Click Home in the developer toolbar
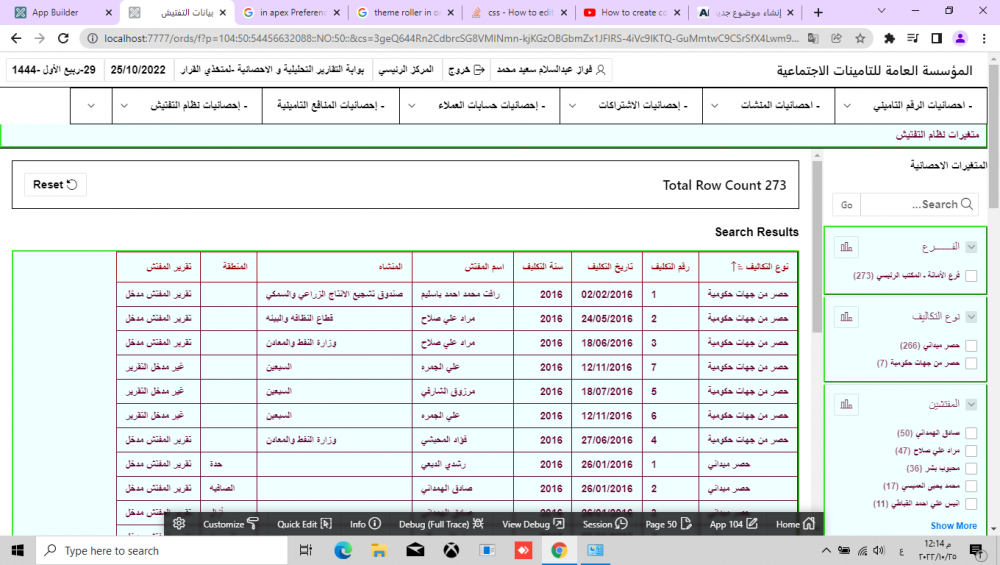Screen dimensions: 1000x565 [x=794, y=524]
